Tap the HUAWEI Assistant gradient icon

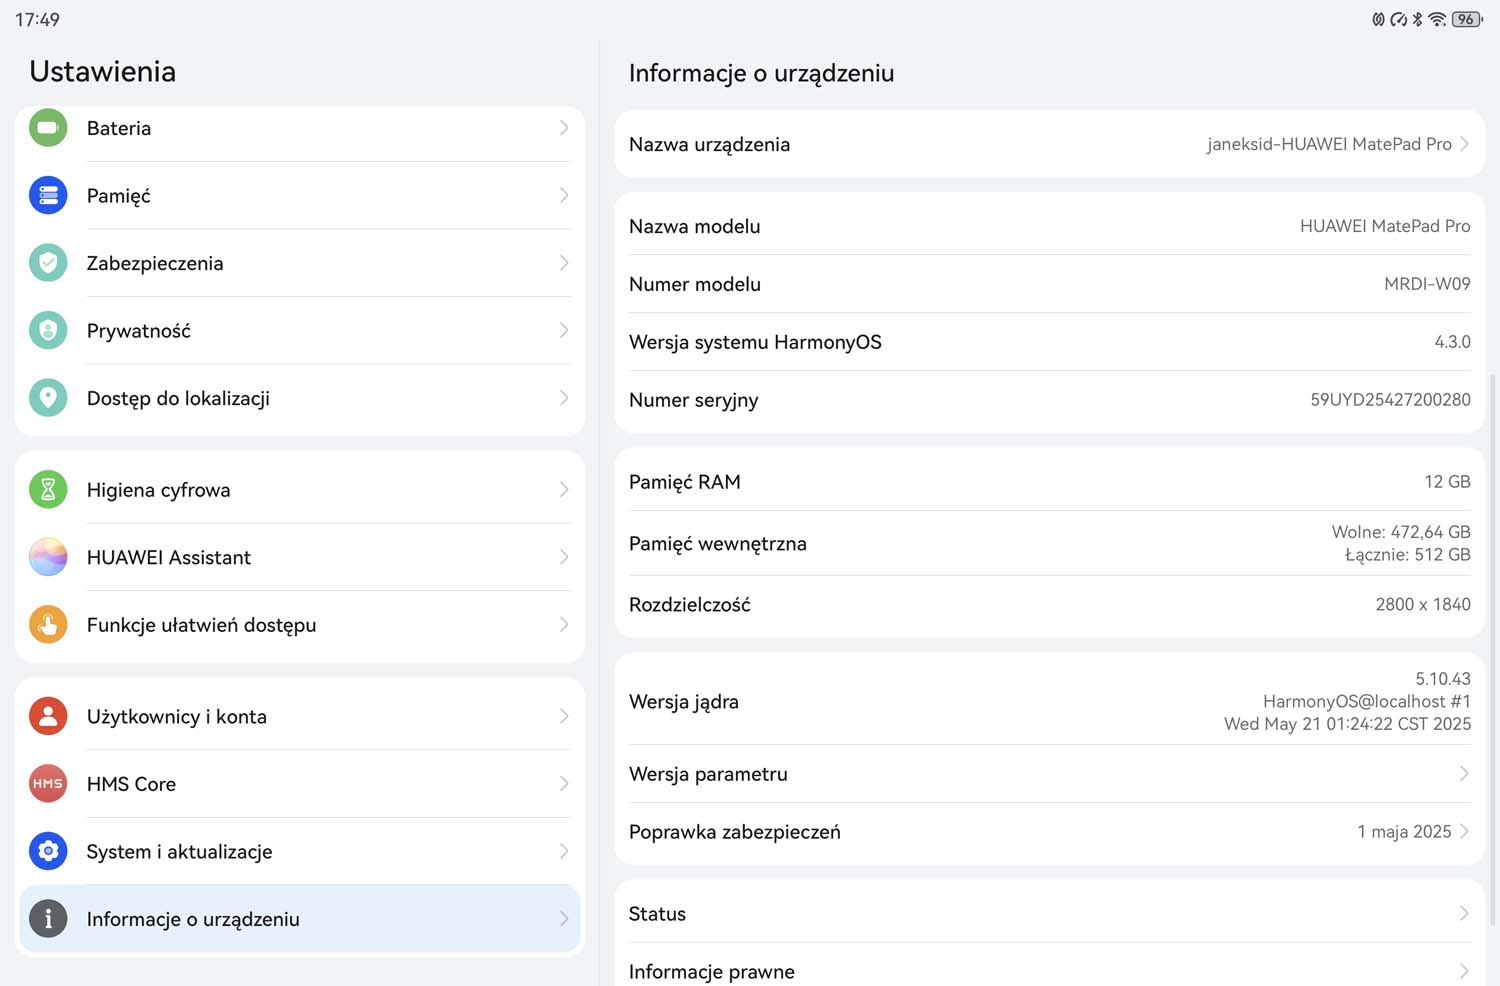click(48, 557)
